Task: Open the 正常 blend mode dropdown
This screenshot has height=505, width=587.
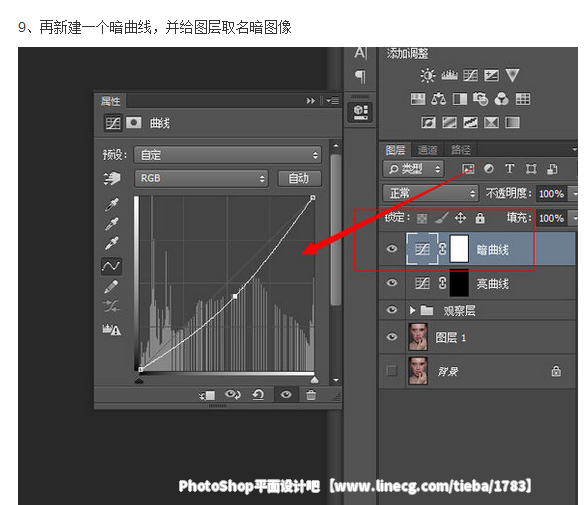Action: pos(431,194)
